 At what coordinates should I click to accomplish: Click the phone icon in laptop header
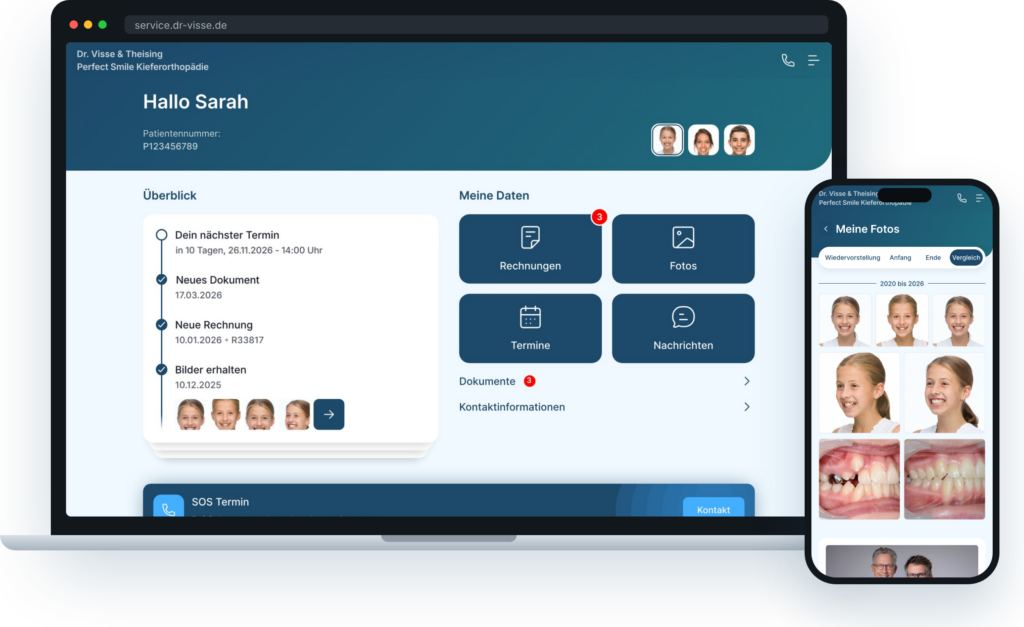coord(788,60)
